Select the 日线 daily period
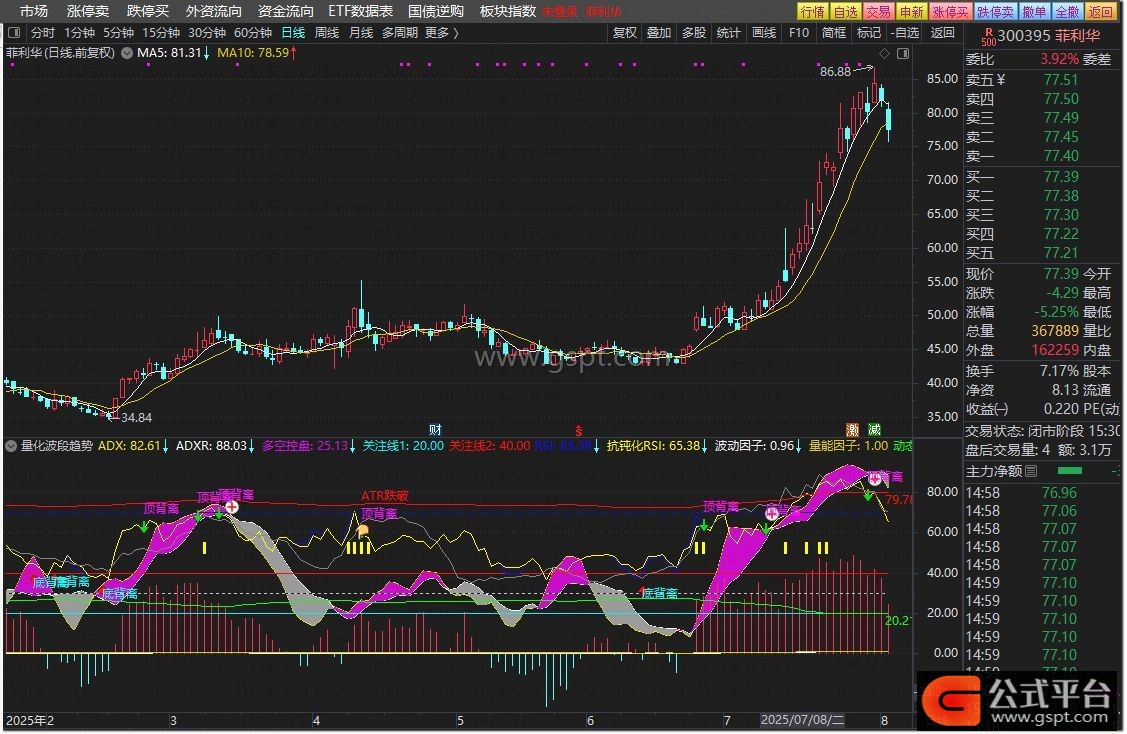 [293, 32]
